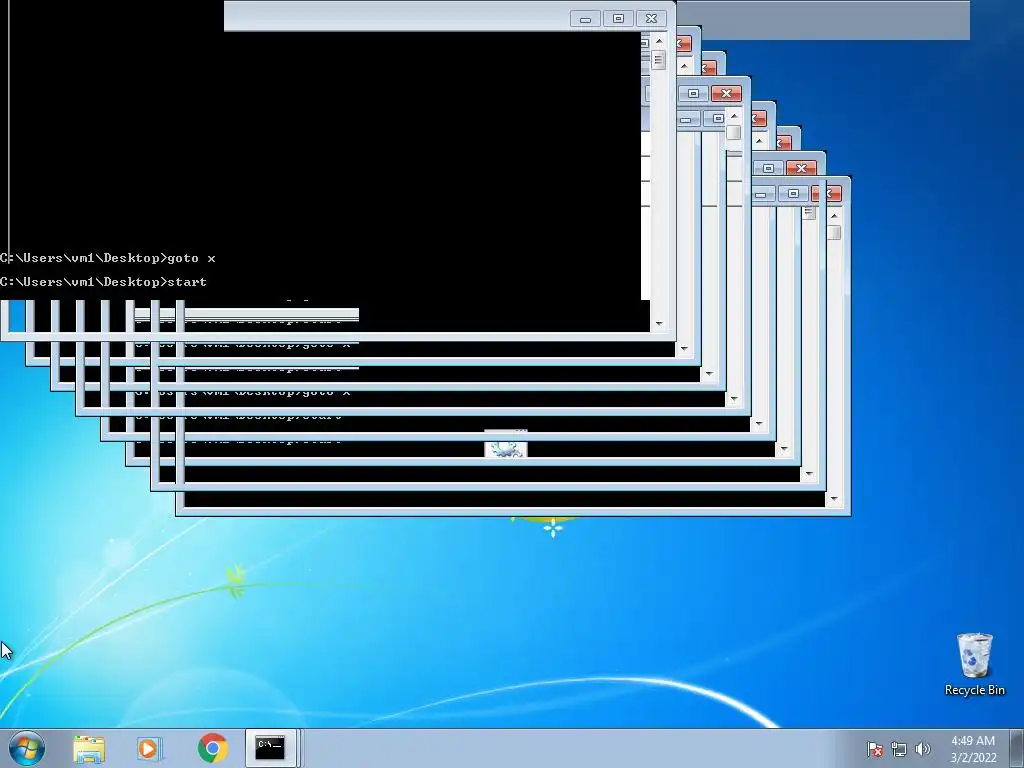Screen dimensions: 1024x768
Task: Maximize the front-most command prompt window
Action: (x=618, y=18)
